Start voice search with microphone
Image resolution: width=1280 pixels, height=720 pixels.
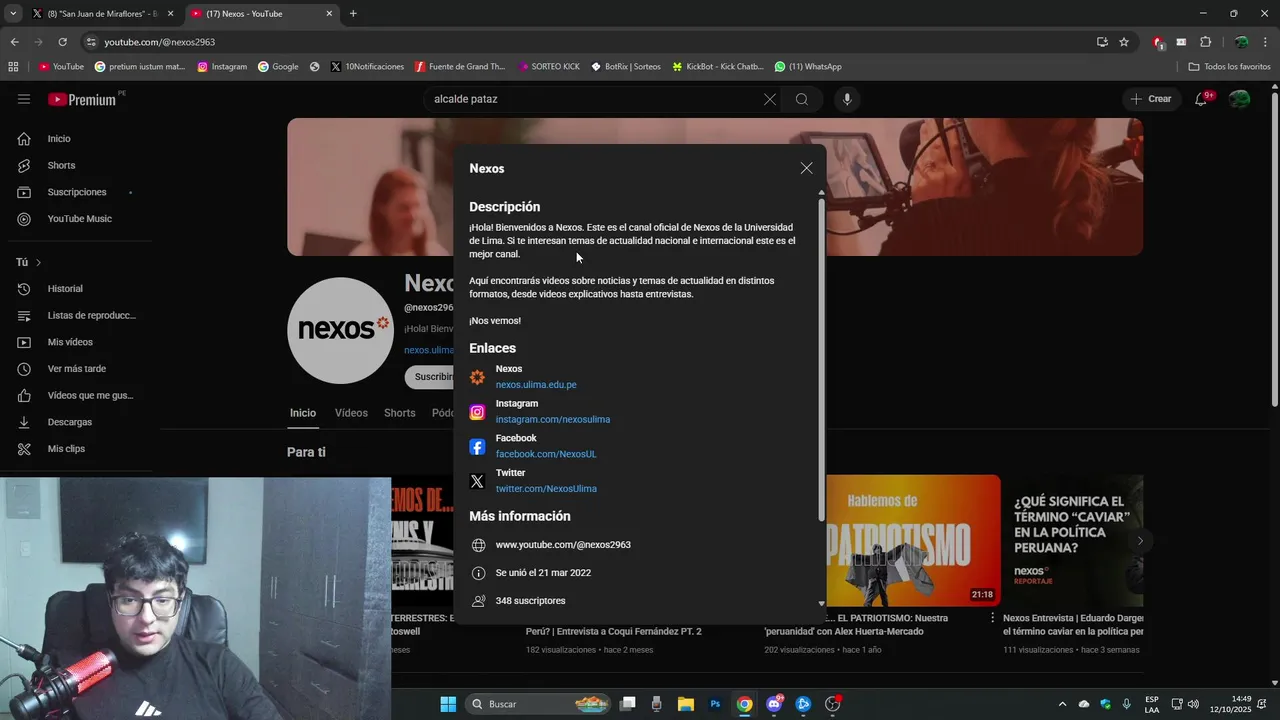click(x=847, y=99)
